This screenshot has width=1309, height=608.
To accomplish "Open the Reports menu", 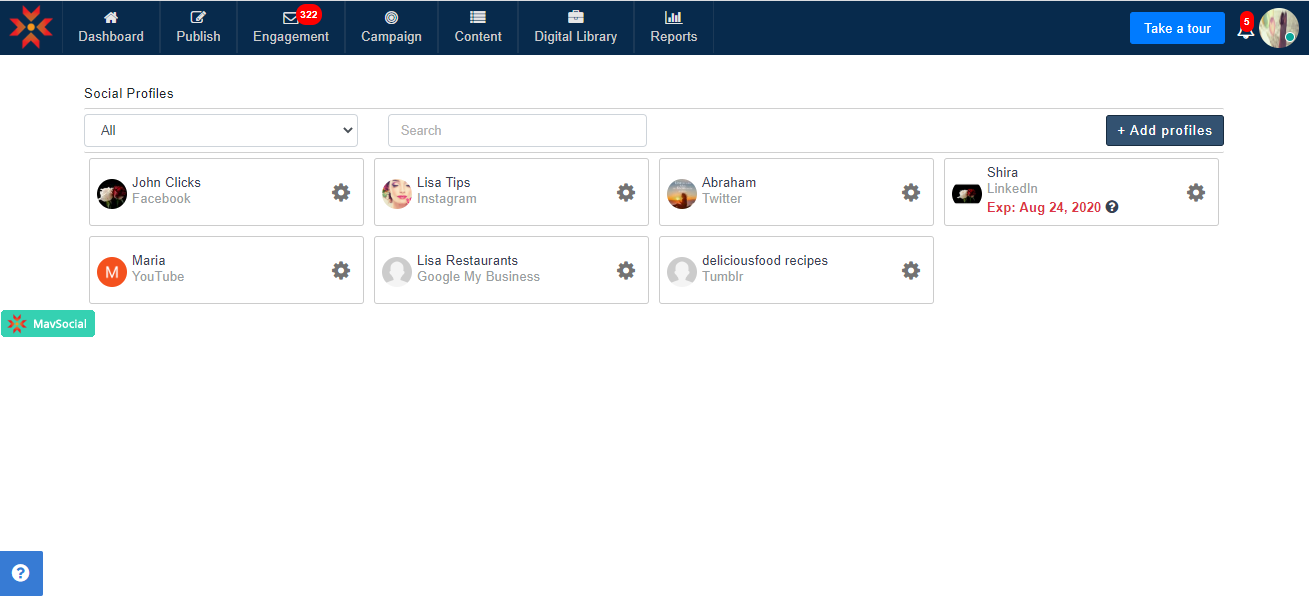I will (x=674, y=28).
